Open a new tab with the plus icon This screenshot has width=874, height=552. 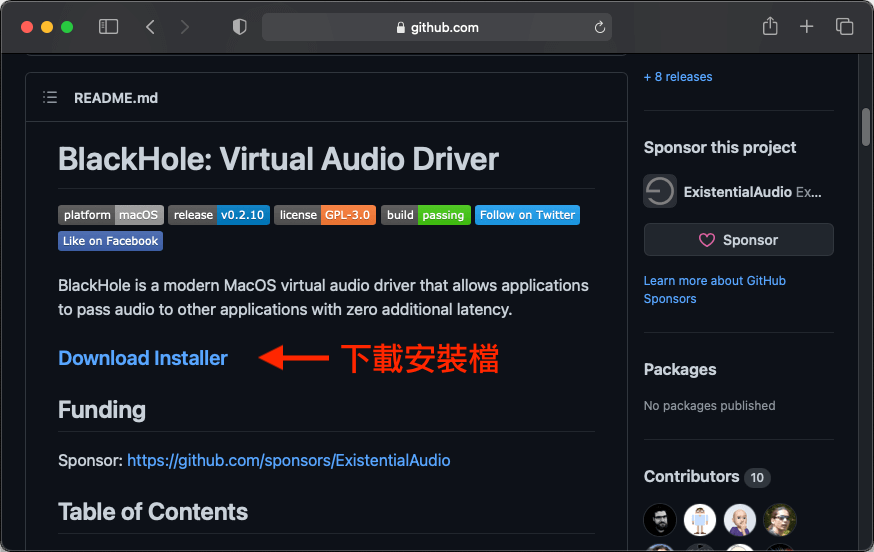coord(806,26)
